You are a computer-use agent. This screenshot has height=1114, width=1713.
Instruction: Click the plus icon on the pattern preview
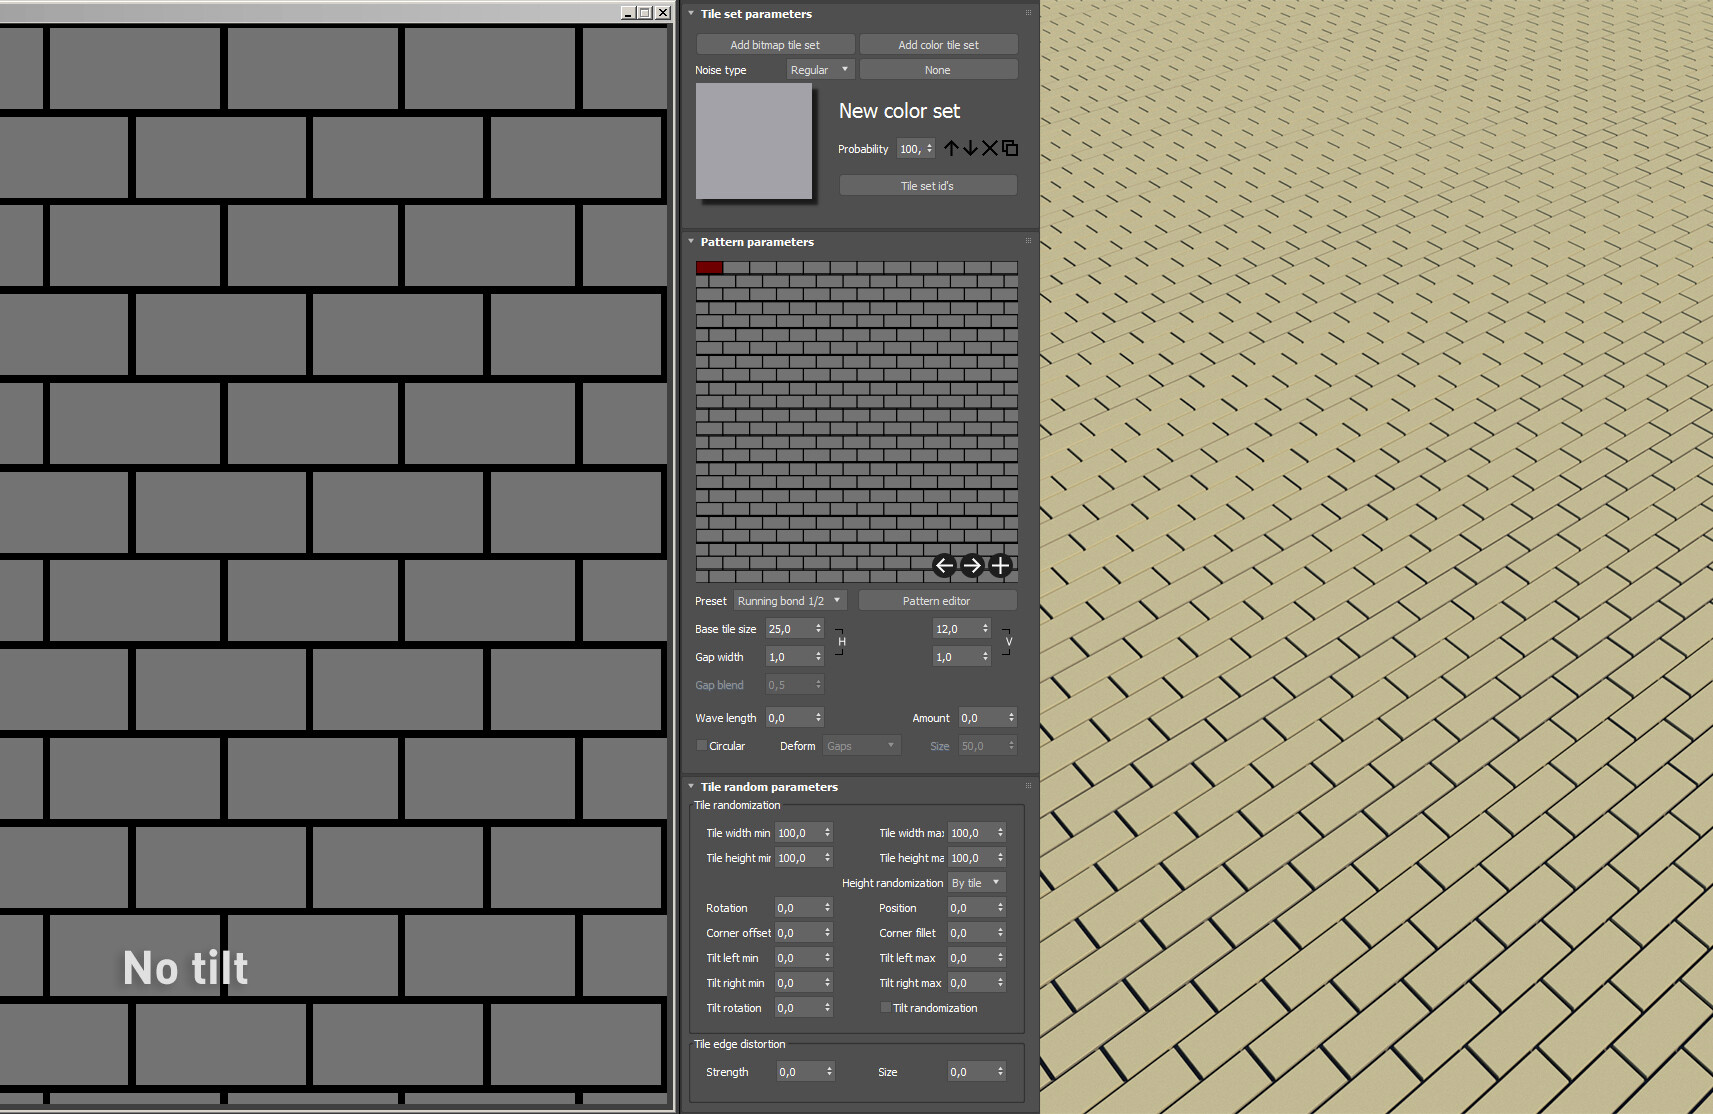coord(1000,566)
